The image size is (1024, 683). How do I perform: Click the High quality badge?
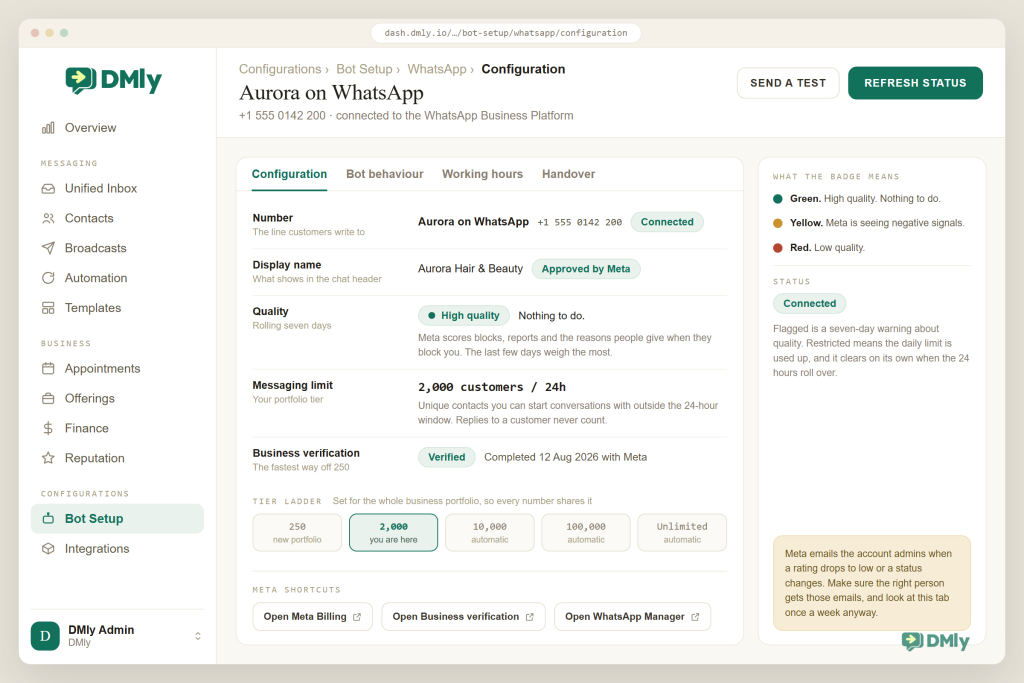click(x=464, y=316)
